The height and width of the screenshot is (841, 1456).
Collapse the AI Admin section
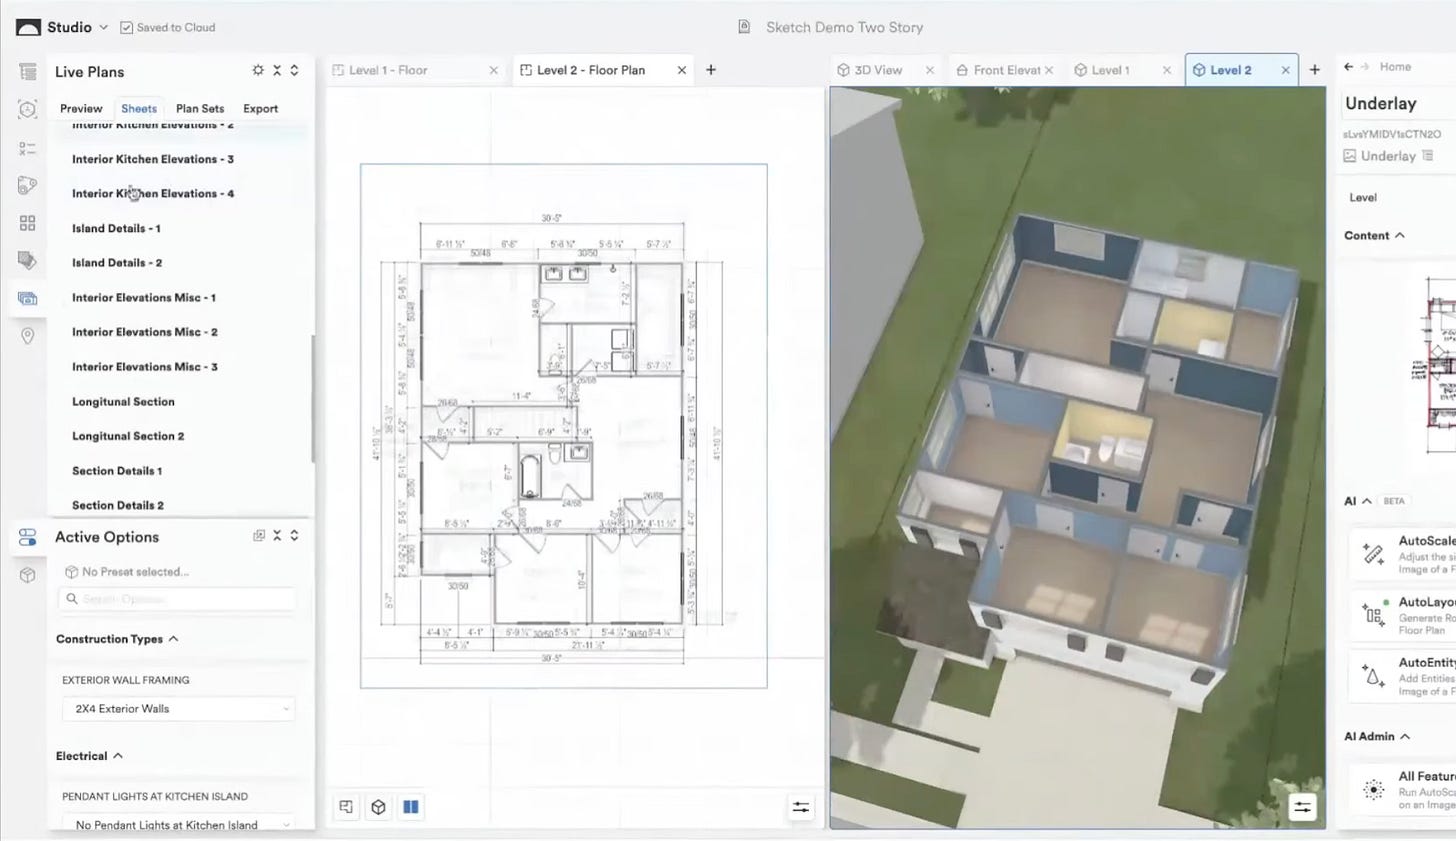[1405, 737]
